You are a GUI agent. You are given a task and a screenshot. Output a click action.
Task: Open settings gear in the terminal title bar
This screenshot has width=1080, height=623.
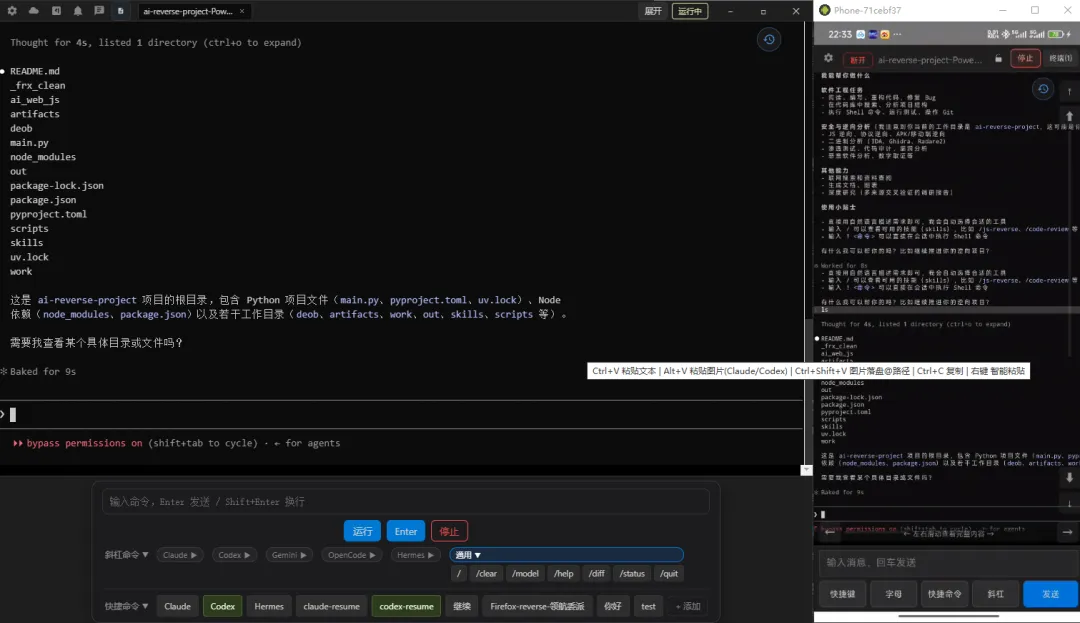click(x=12, y=11)
